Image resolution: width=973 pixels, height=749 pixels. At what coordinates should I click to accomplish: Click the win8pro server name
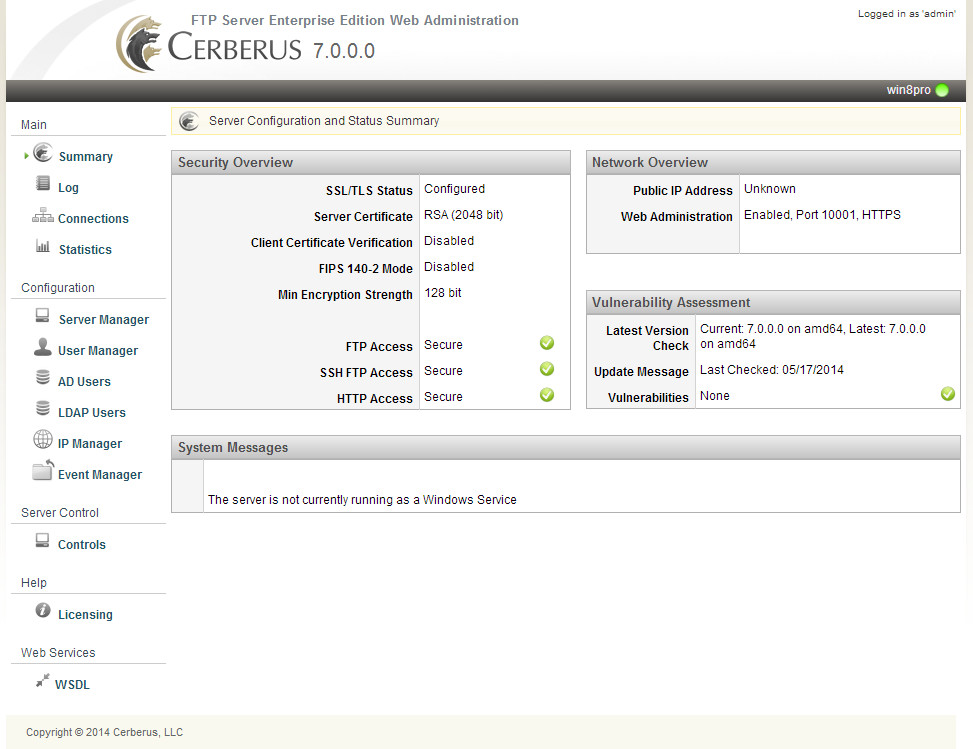tap(908, 90)
